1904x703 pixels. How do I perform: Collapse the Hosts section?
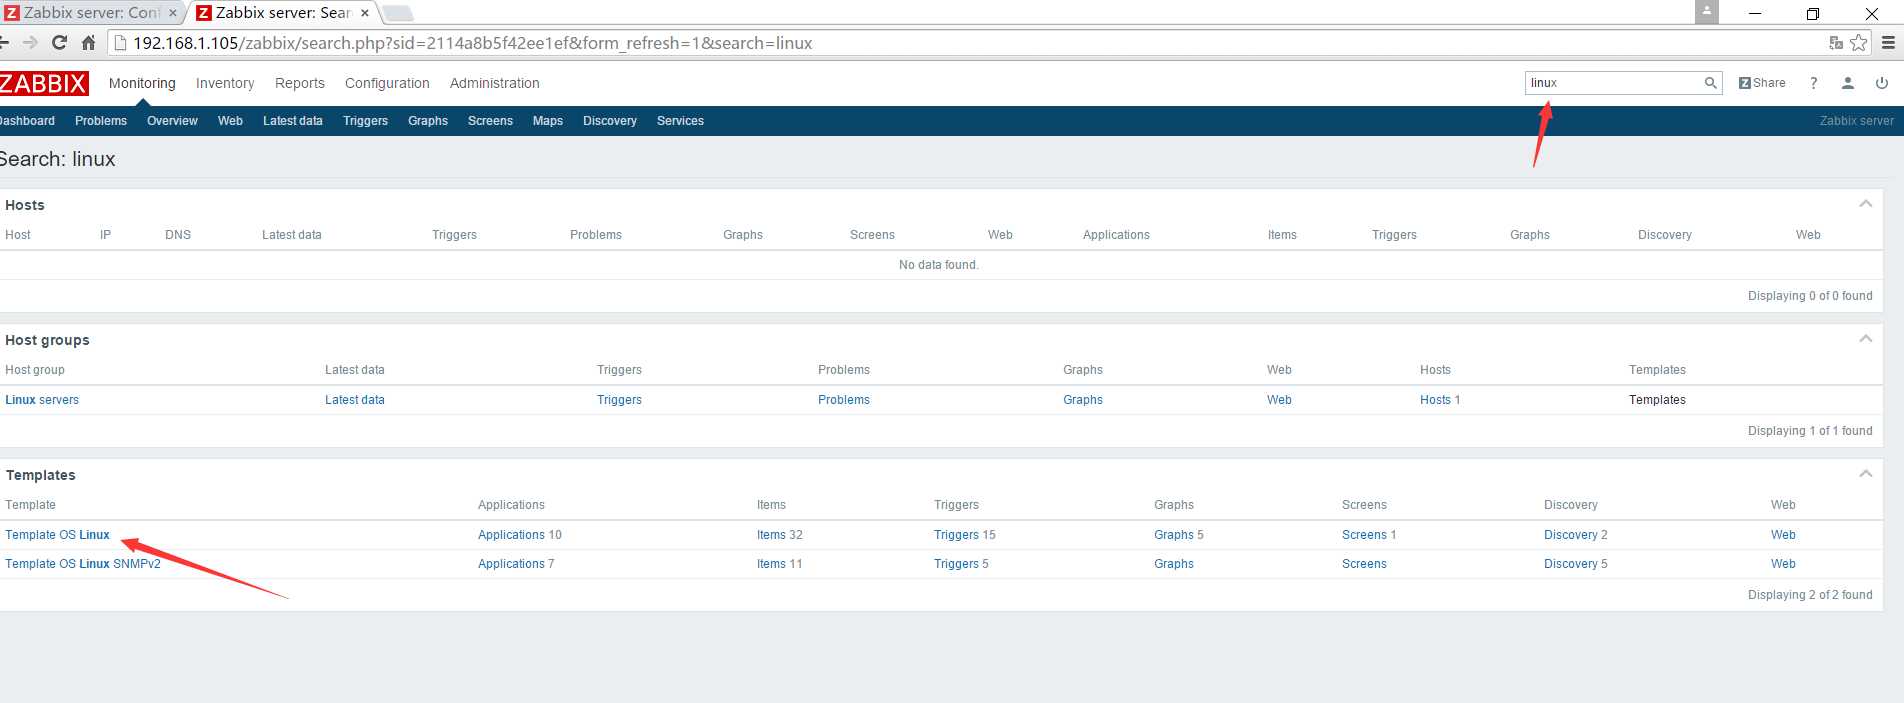(x=1865, y=204)
